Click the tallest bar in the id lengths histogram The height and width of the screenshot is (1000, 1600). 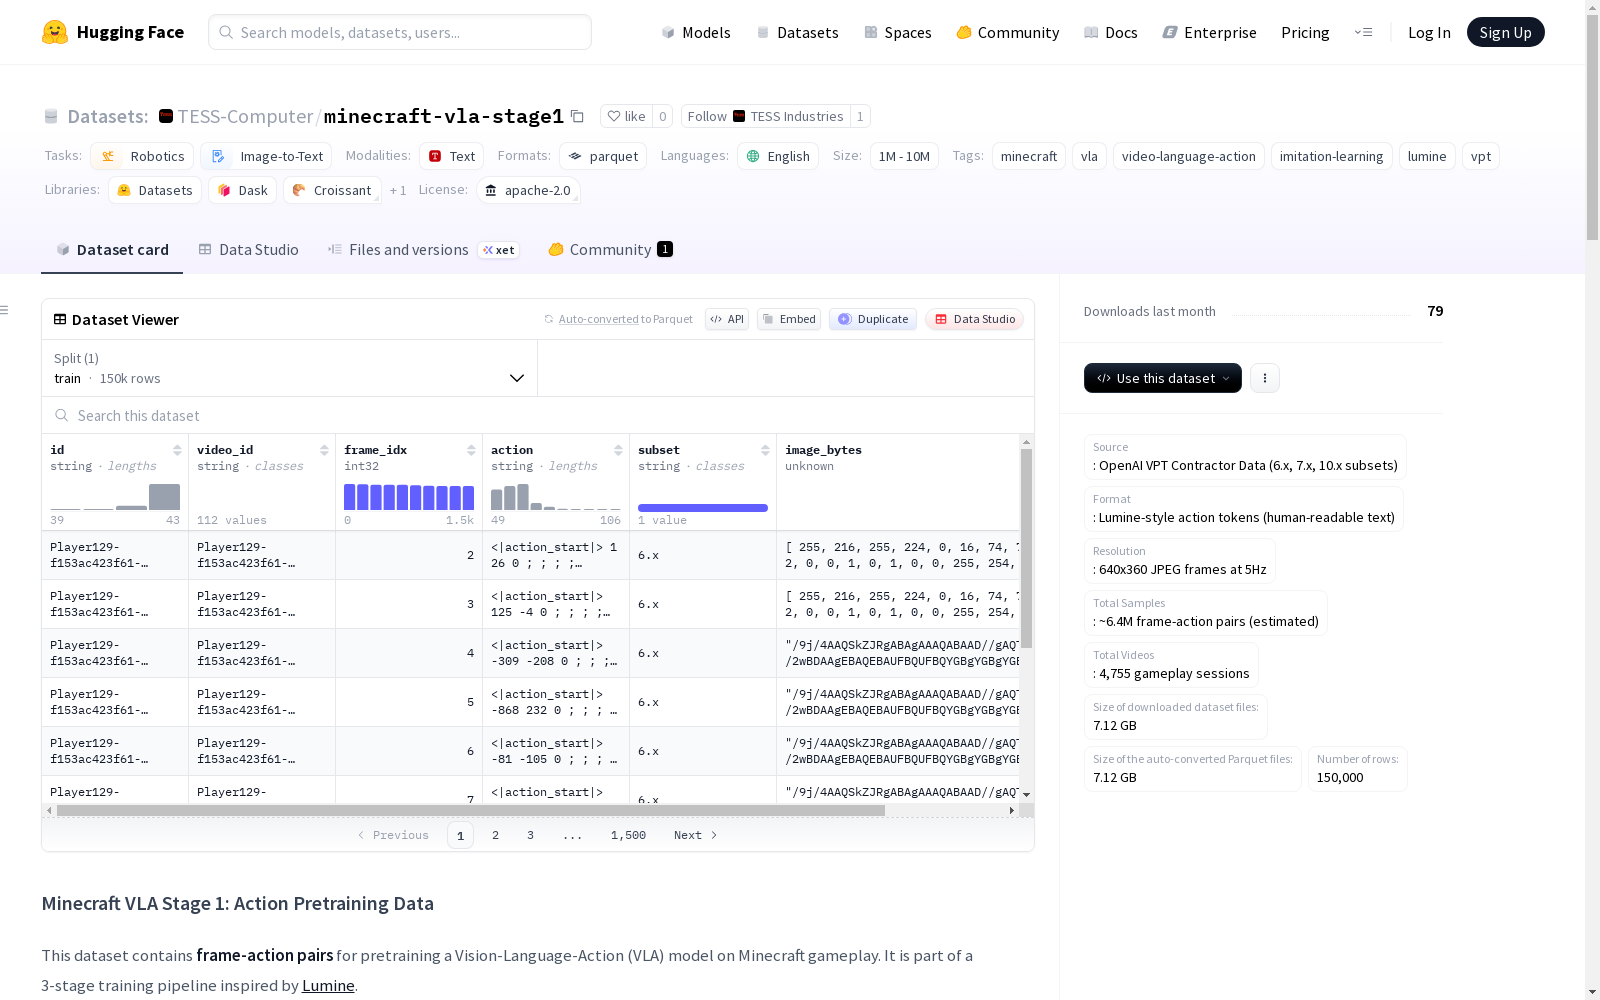point(164,497)
